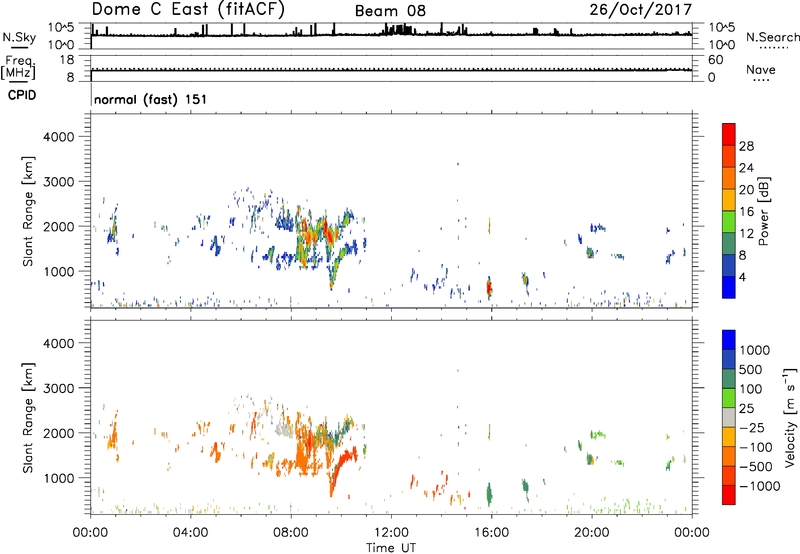Screen dimensions: 800x554
Task: Click the red top segment of Power color bar
Action: (x=729, y=134)
